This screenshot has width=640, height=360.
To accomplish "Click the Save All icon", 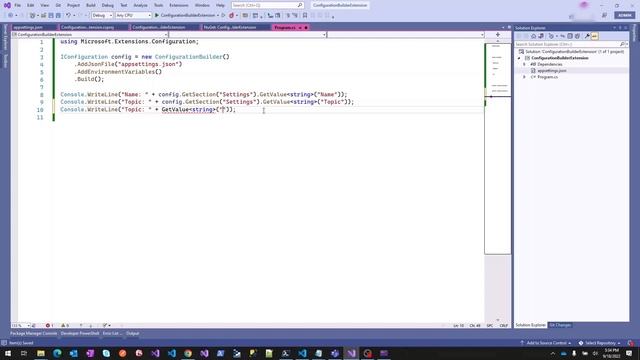I will [x=58, y=15].
